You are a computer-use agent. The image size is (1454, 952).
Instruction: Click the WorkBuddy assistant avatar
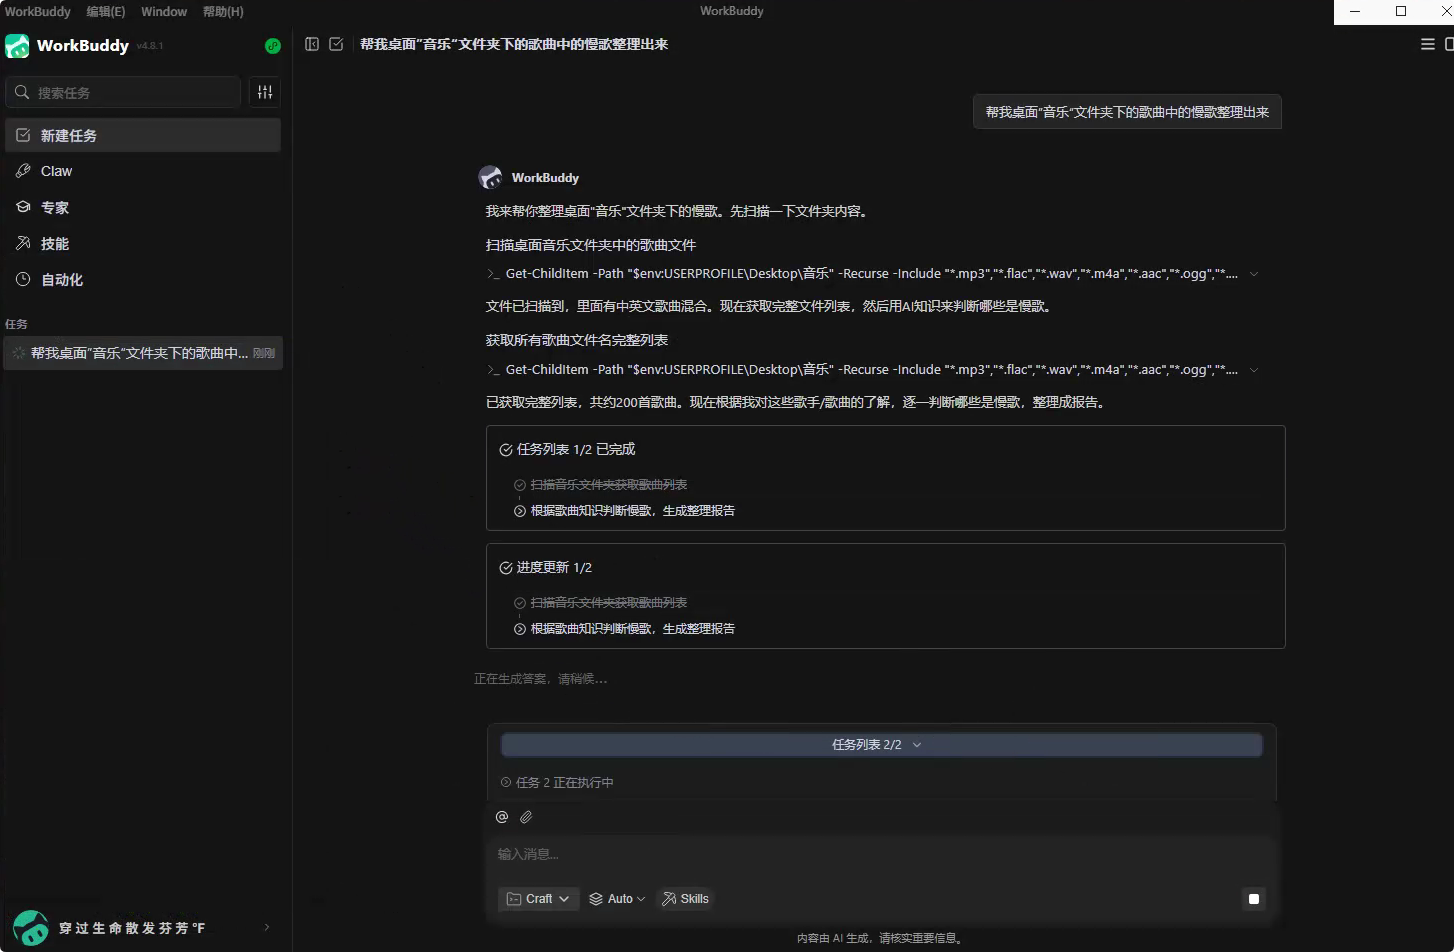pos(490,178)
